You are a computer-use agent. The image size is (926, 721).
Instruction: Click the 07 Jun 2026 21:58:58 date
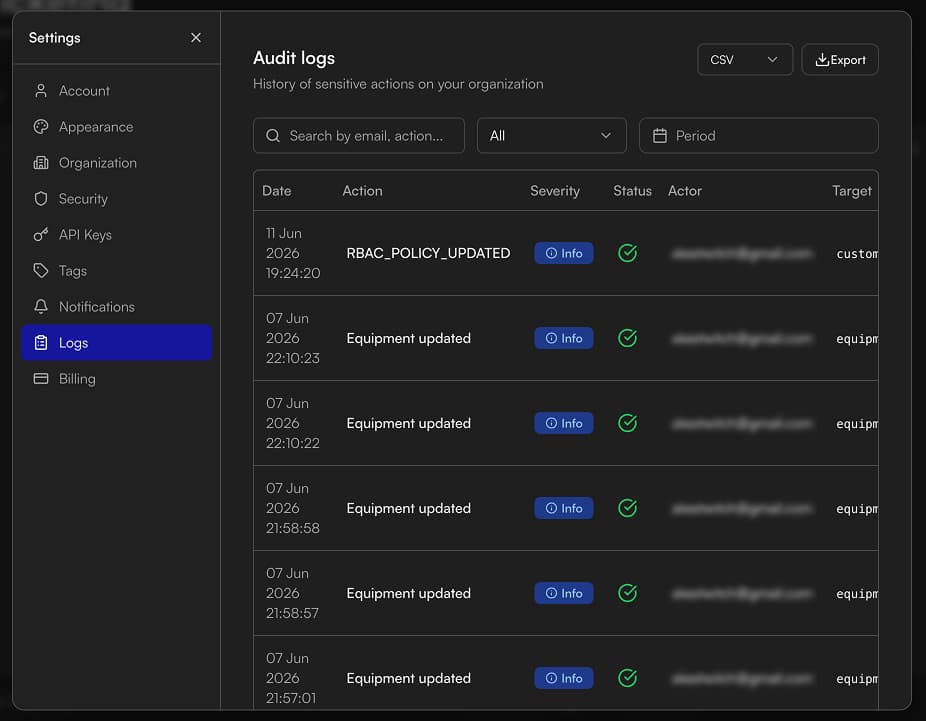pyautogui.click(x=293, y=508)
